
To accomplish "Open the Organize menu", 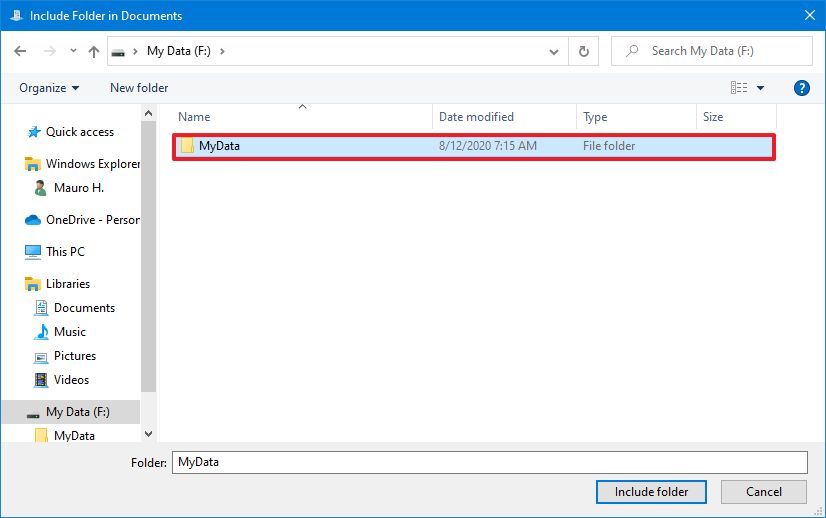I will (x=49, y=88).
